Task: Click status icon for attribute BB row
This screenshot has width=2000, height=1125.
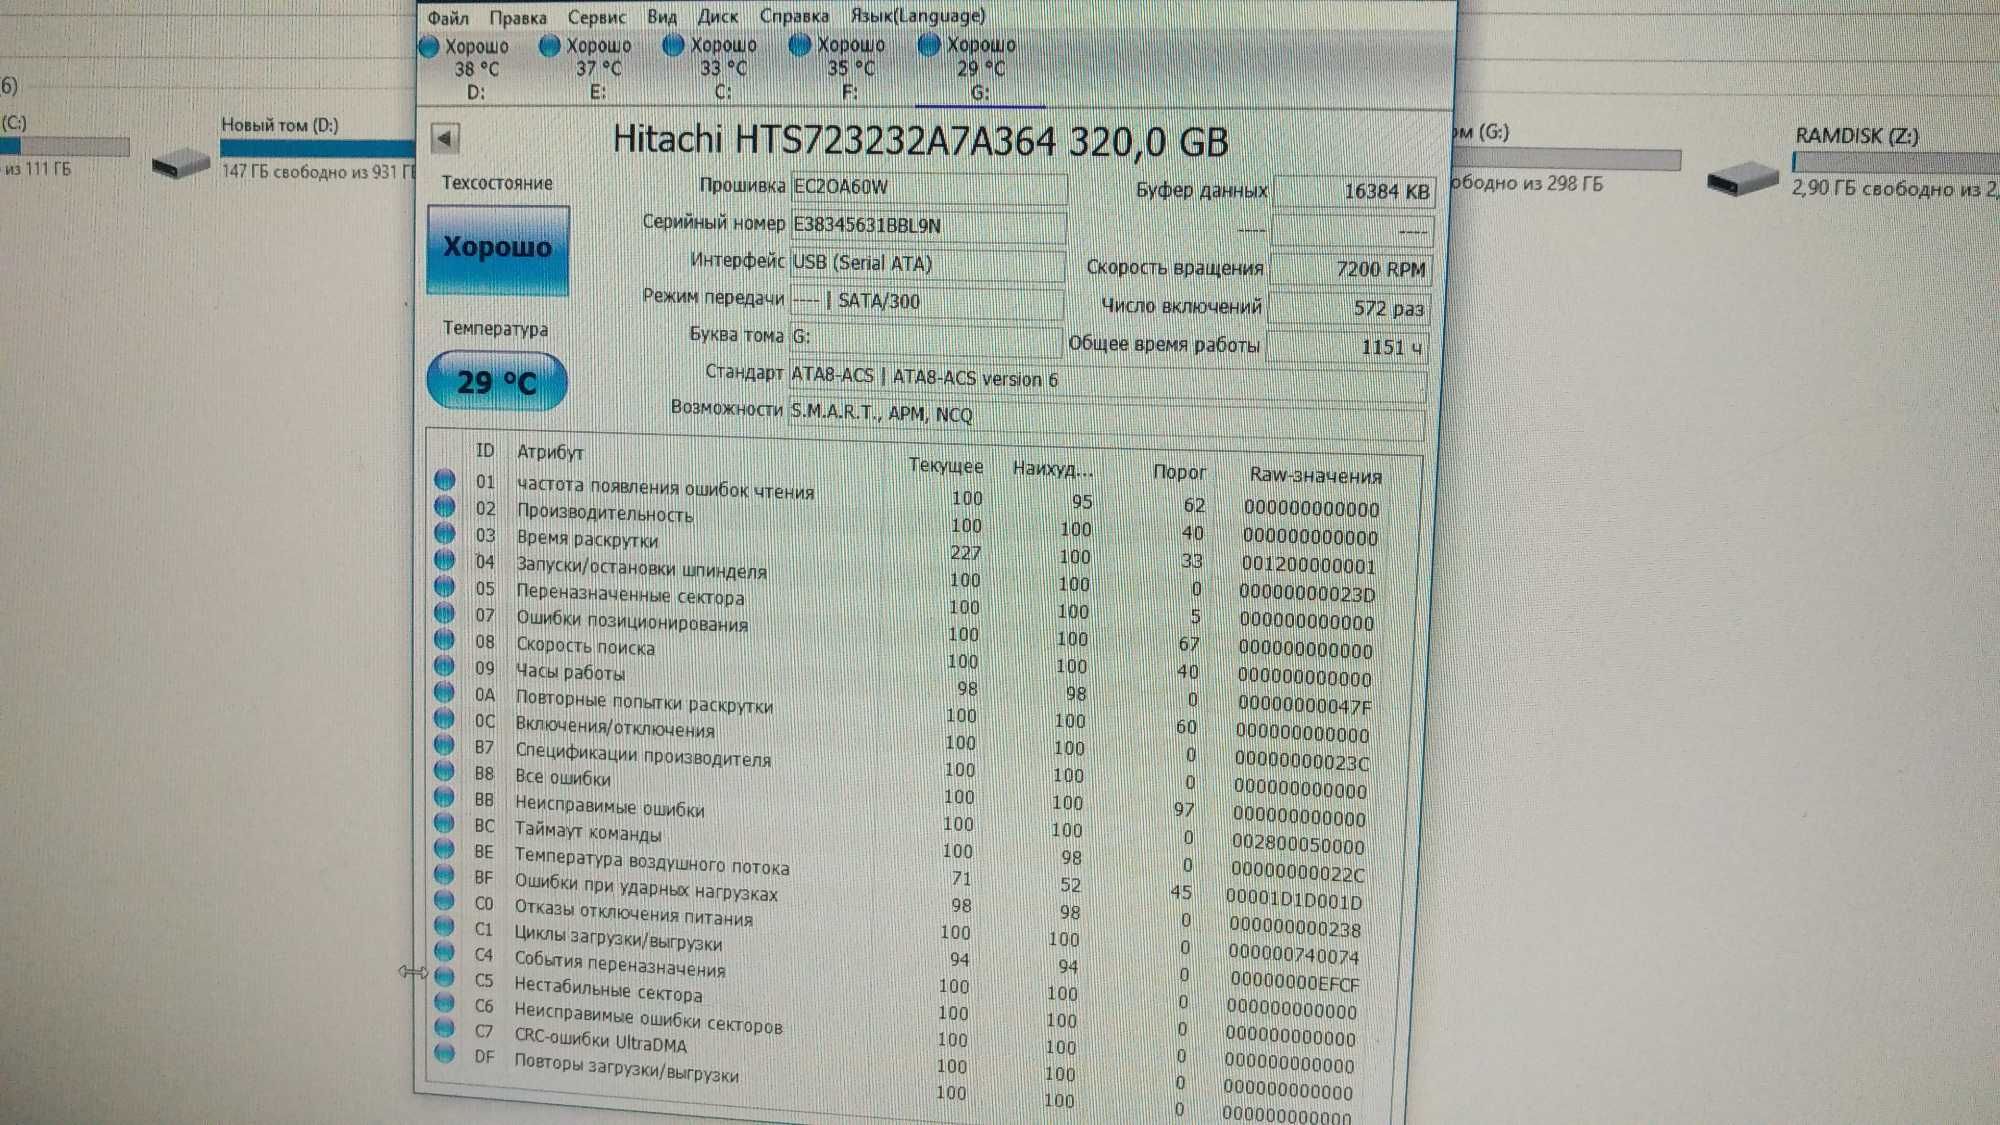Action: tap(445, 797)
